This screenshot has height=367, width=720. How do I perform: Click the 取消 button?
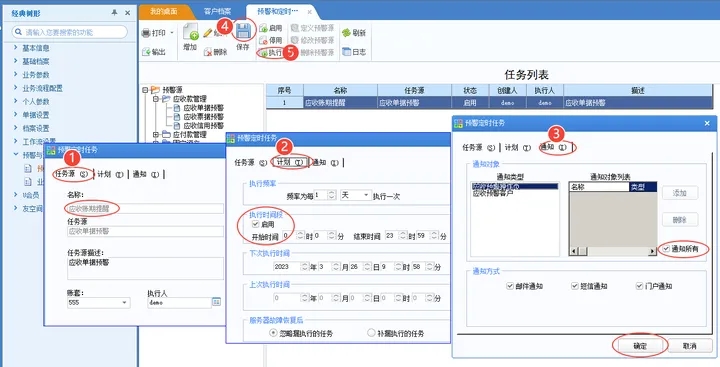(x=690, y=346)
